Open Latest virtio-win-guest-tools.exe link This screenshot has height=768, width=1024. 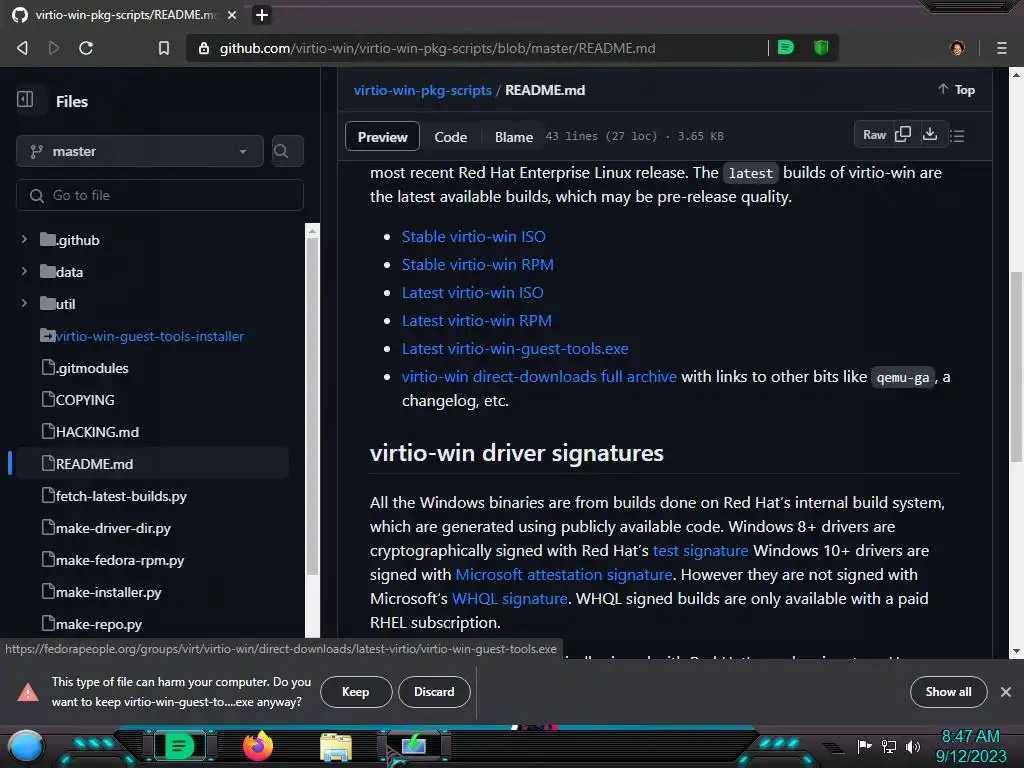coord(515,349)
